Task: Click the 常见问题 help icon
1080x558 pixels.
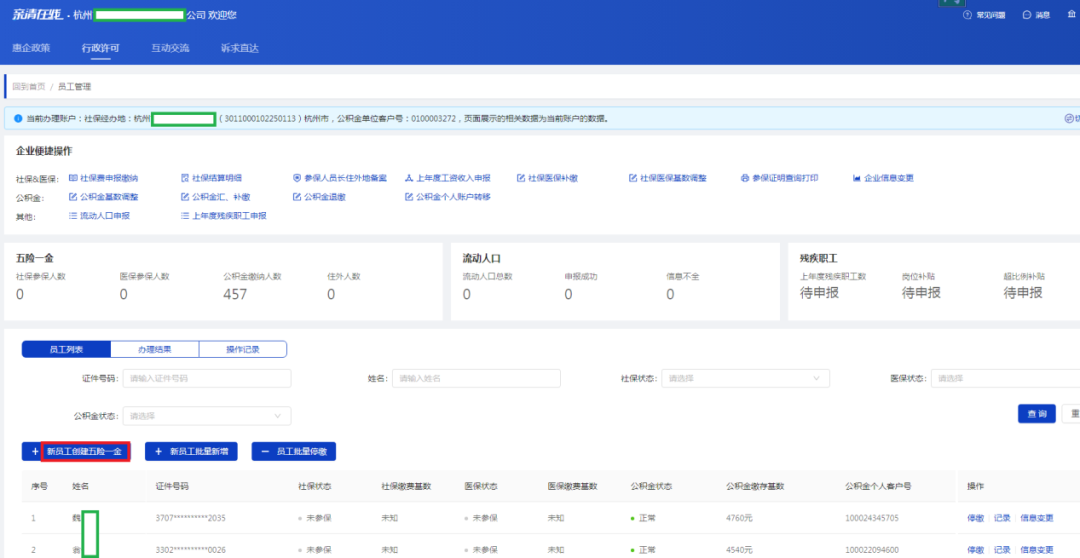Action: pyautogui.click(x=967, y=15)
